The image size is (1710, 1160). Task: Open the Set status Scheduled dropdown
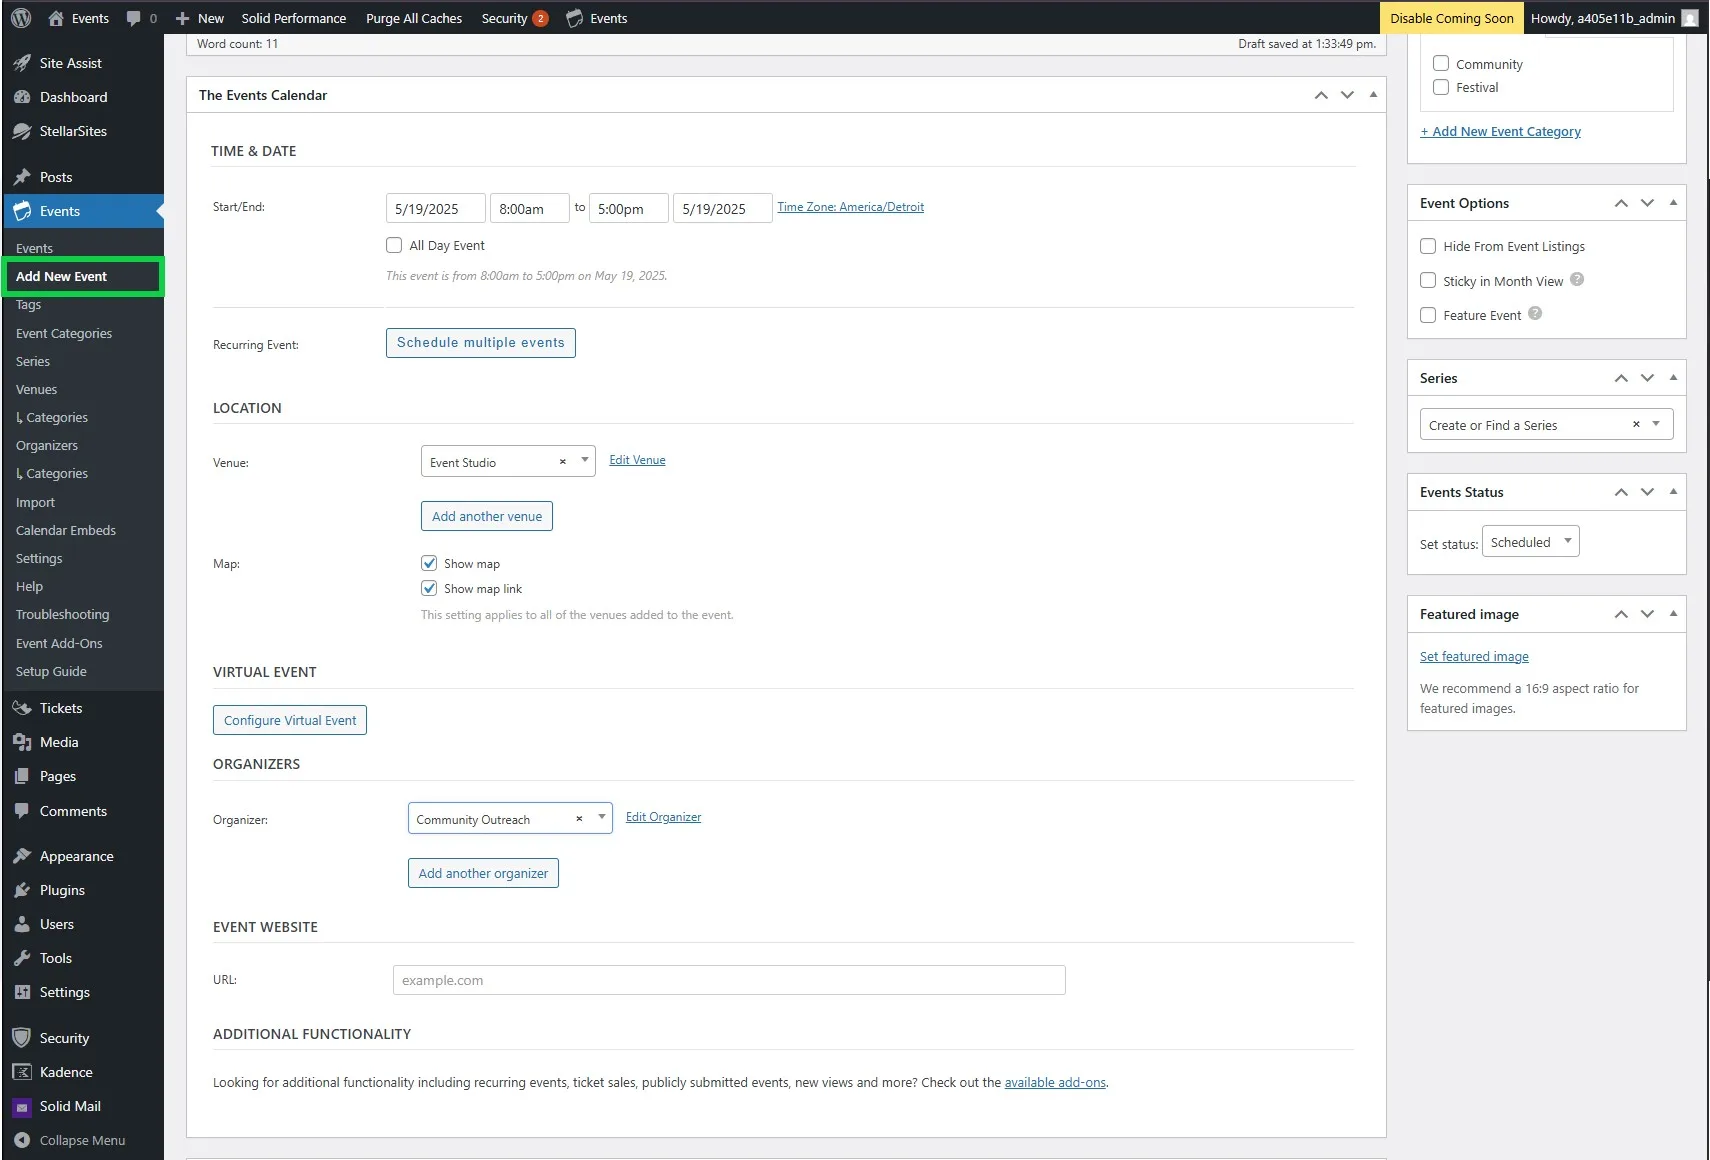point(1530,541)
